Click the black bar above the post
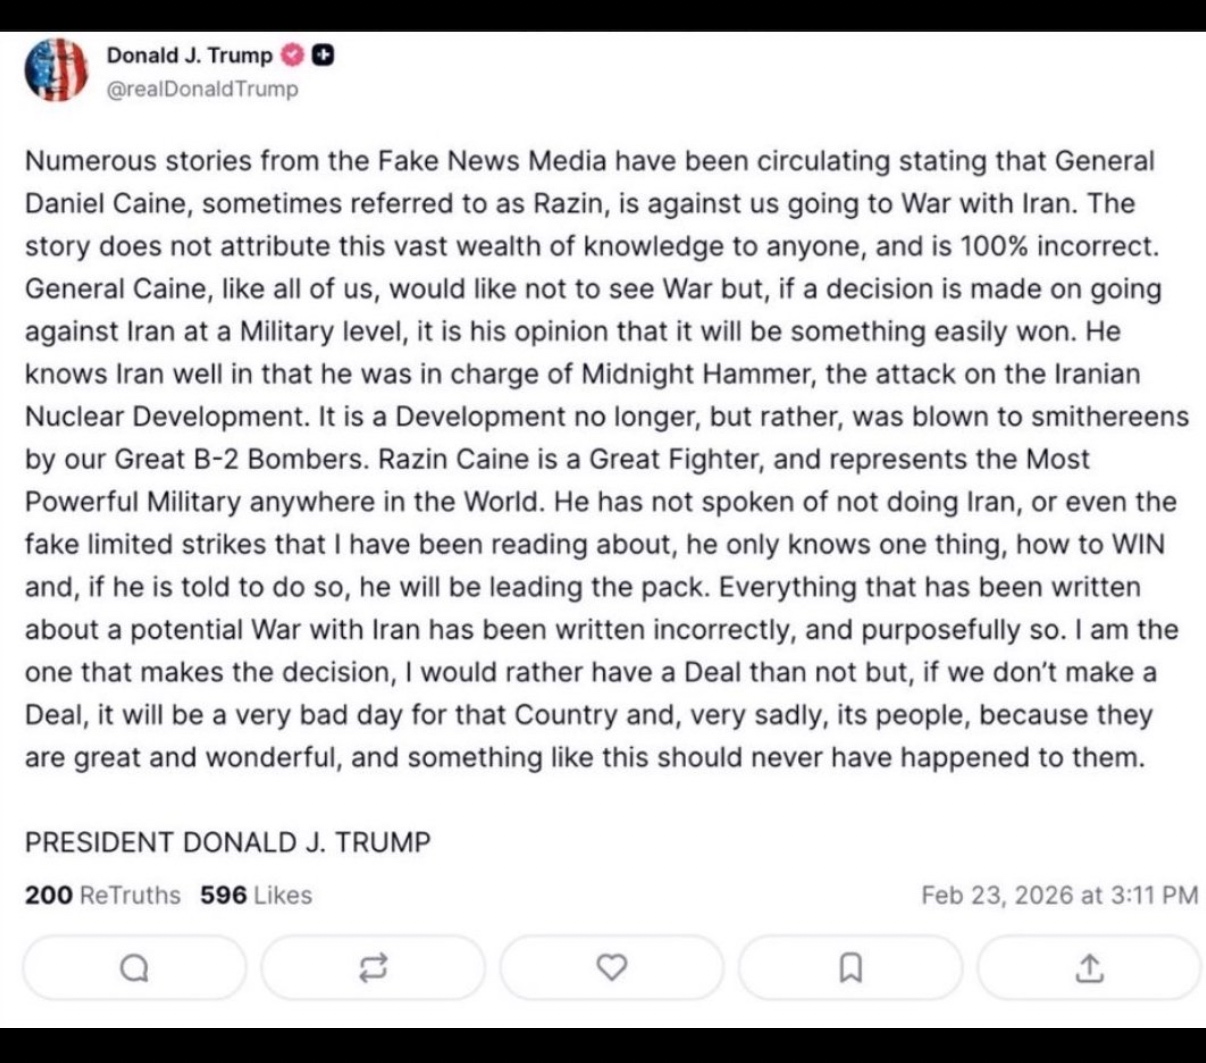1206x1063 pixels. (603, 14)
